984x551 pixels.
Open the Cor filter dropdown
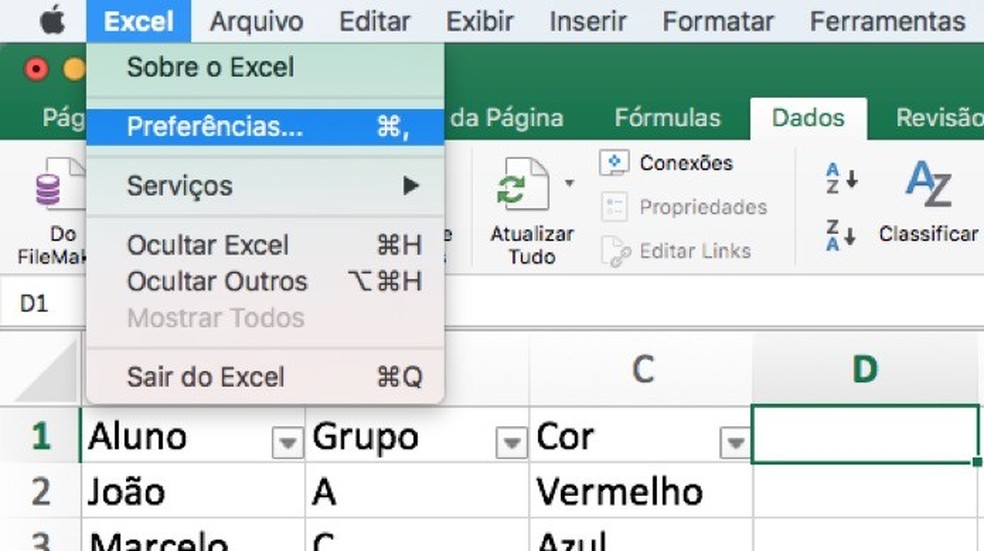coord(735,440)
